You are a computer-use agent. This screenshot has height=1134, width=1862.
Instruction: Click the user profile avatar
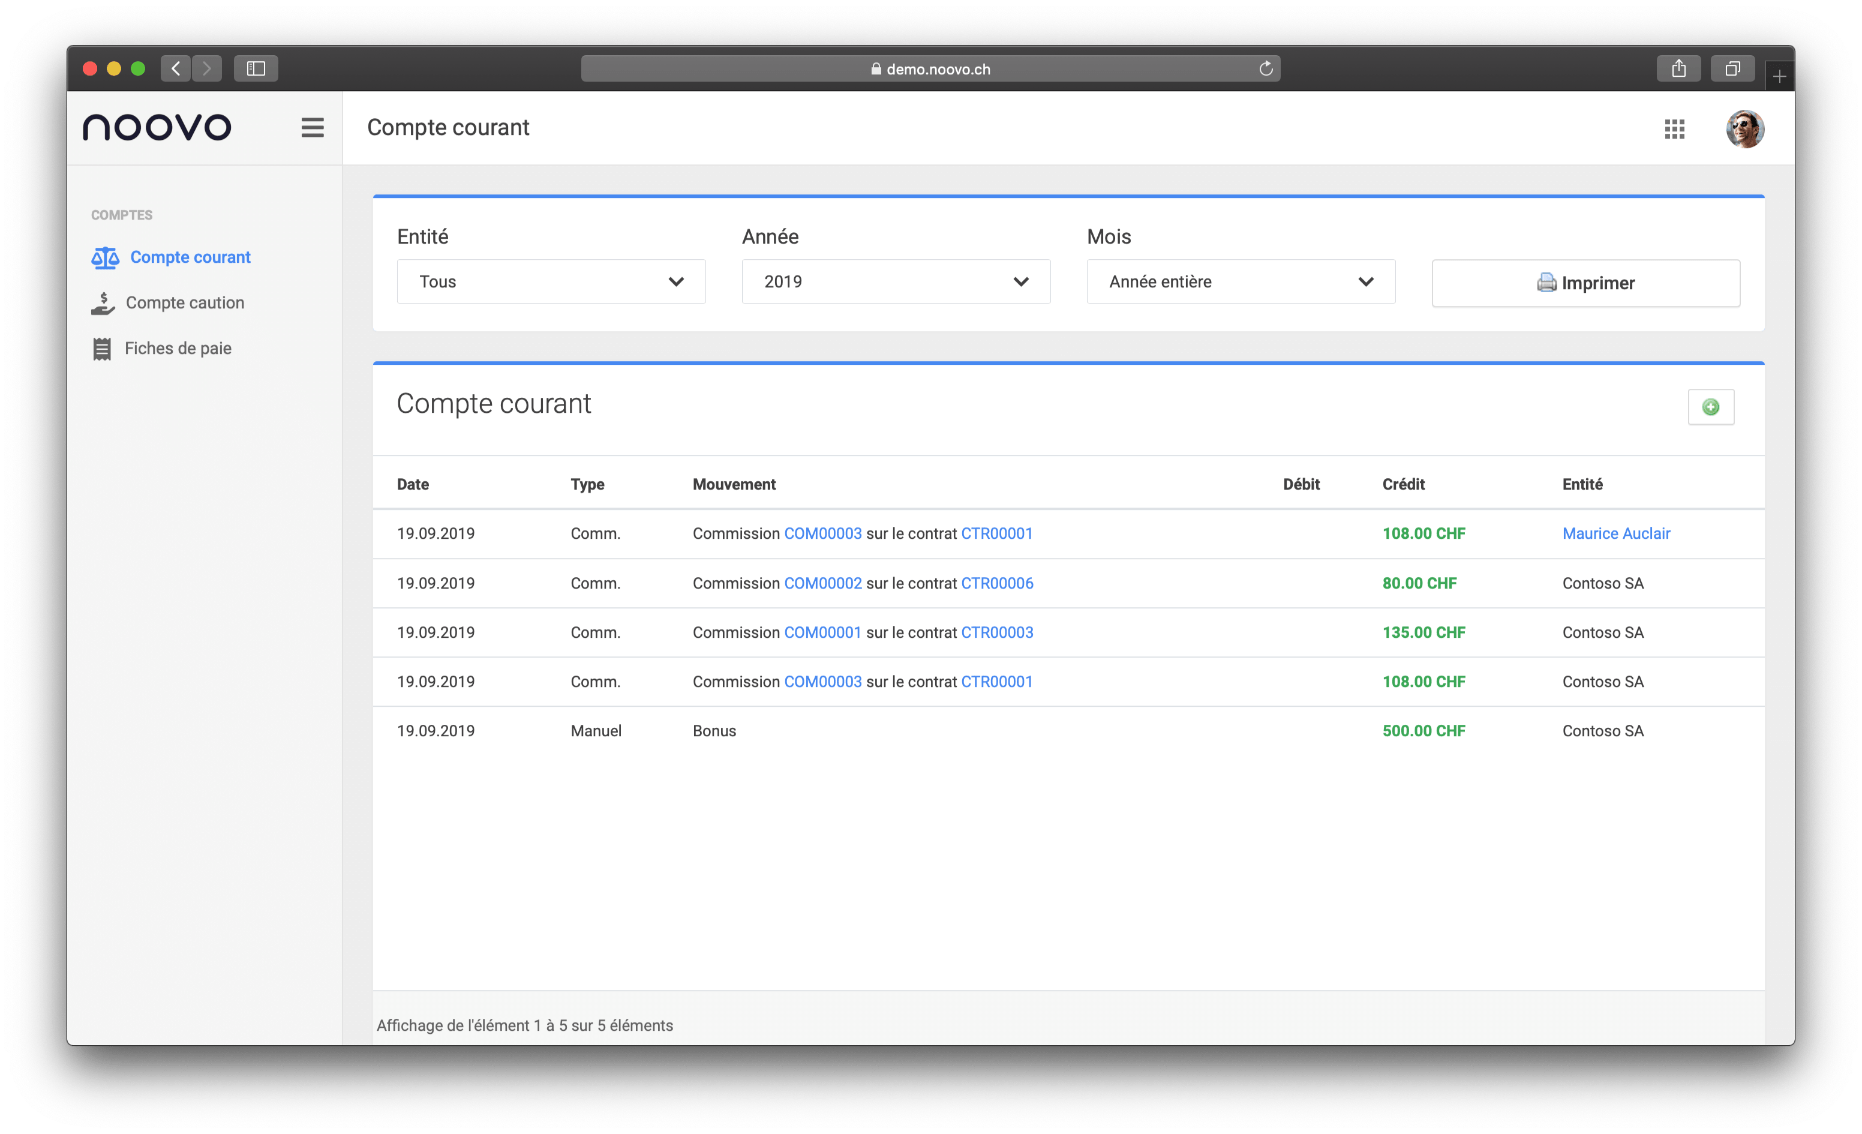1744,129
